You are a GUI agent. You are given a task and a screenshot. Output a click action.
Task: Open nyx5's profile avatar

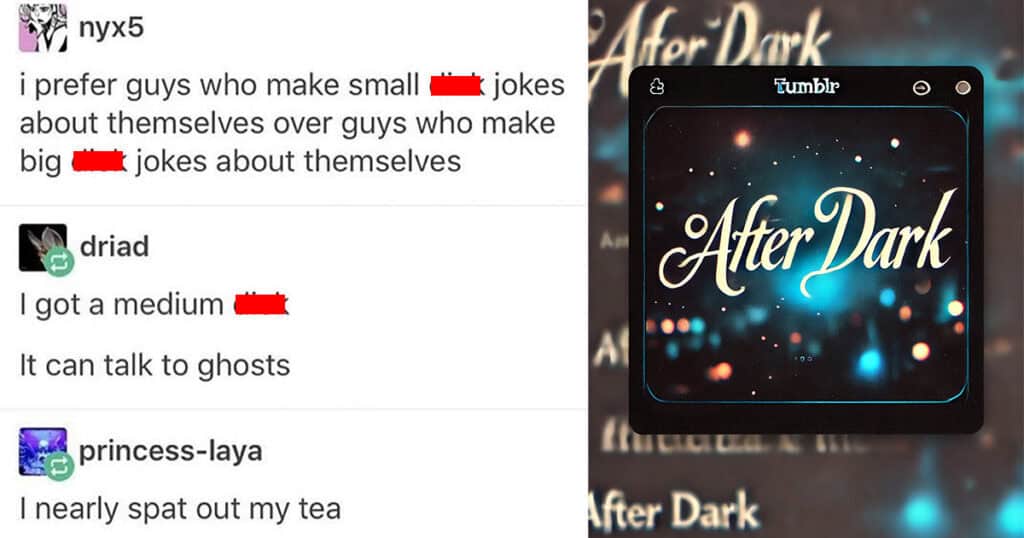pos(42,27)
